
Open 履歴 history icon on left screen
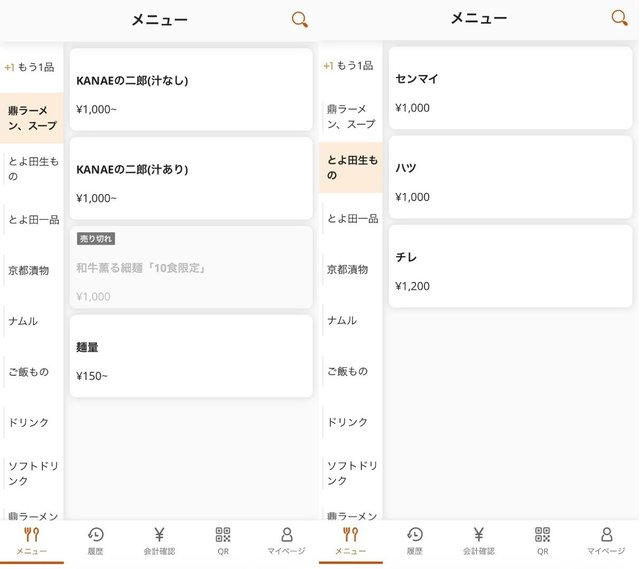tap(95, 541)
